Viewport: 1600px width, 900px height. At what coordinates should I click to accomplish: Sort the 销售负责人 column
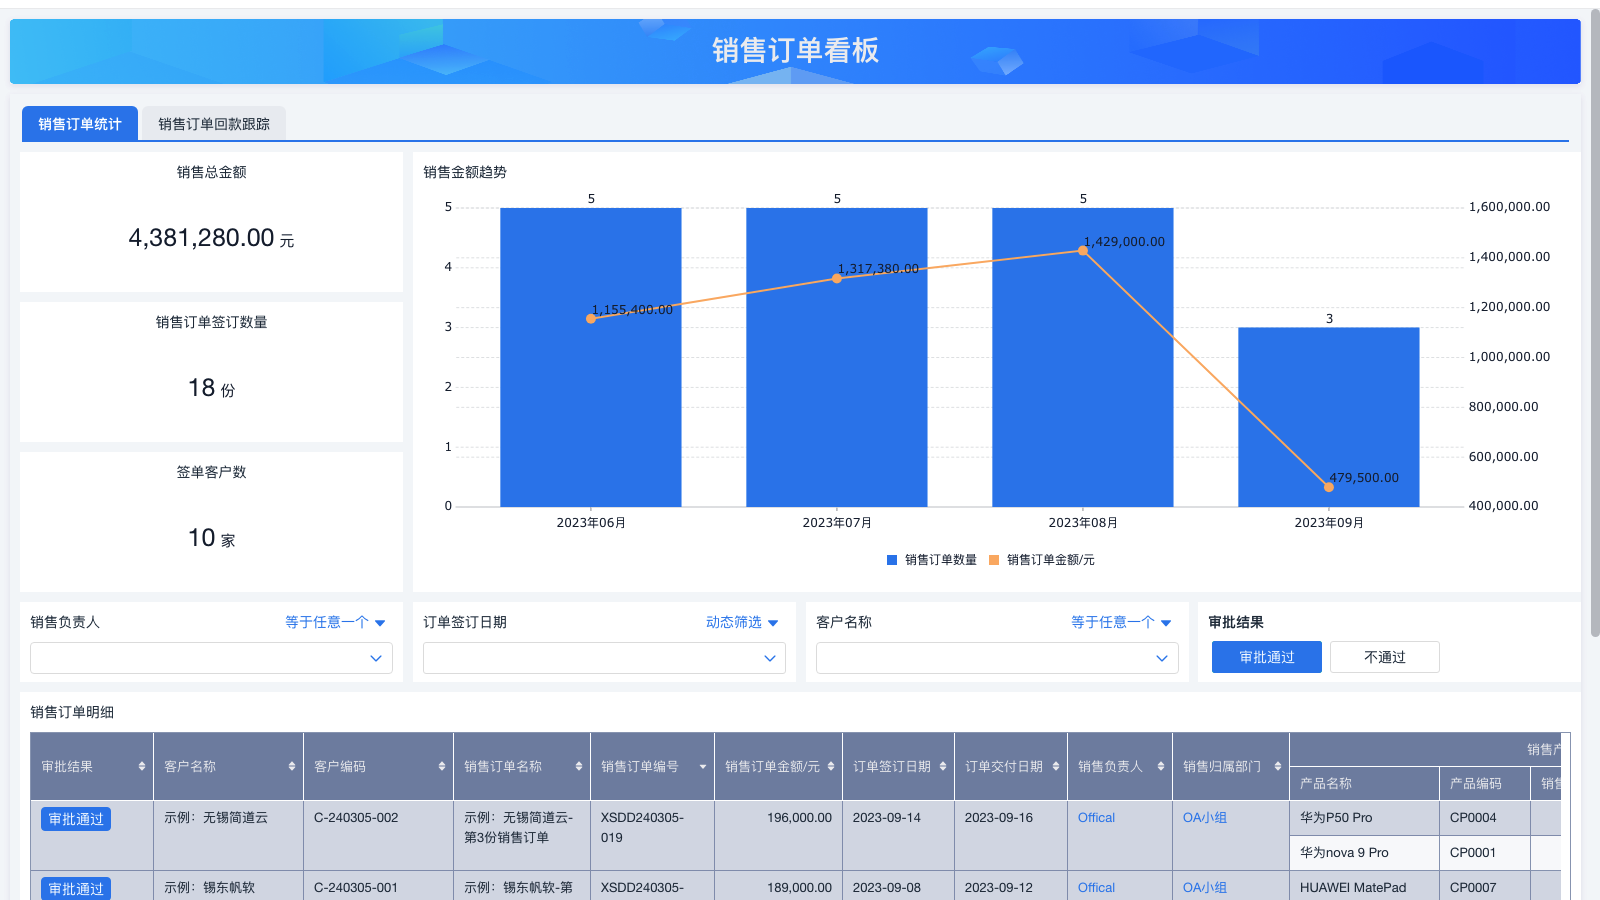1158,766
